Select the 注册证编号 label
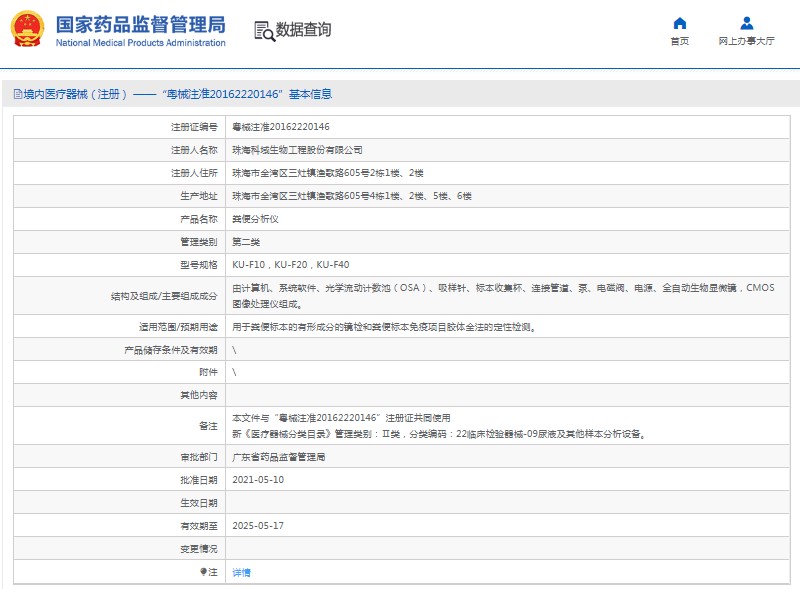The height and width of the screenshot is (589, 800). [x=194, y=127]
